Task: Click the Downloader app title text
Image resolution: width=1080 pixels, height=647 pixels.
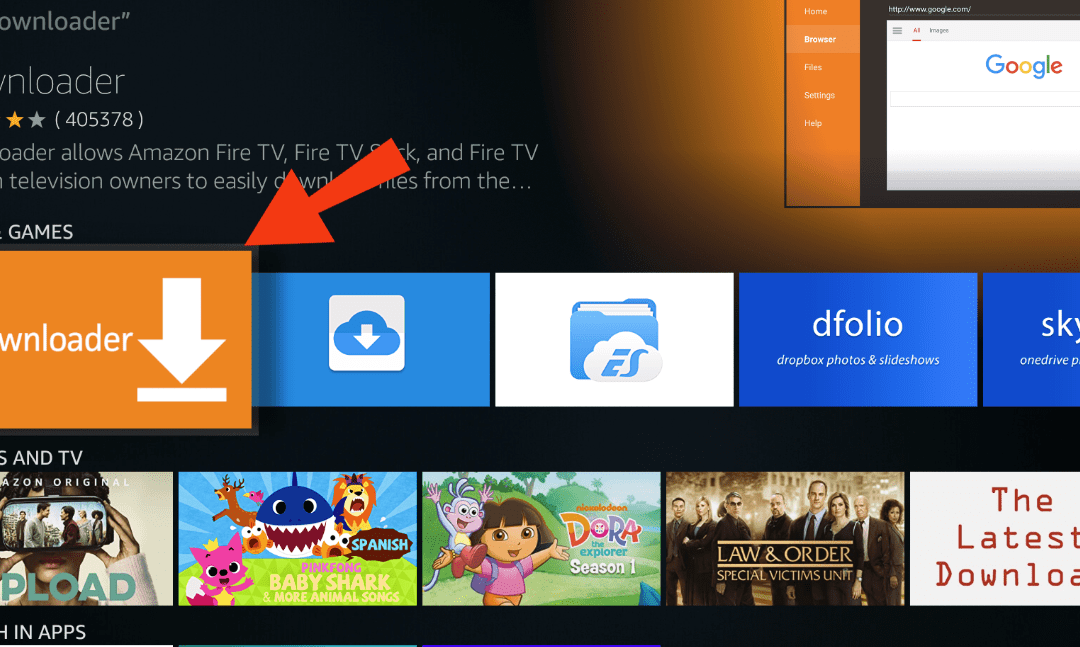Action: (x=62, y=81)
